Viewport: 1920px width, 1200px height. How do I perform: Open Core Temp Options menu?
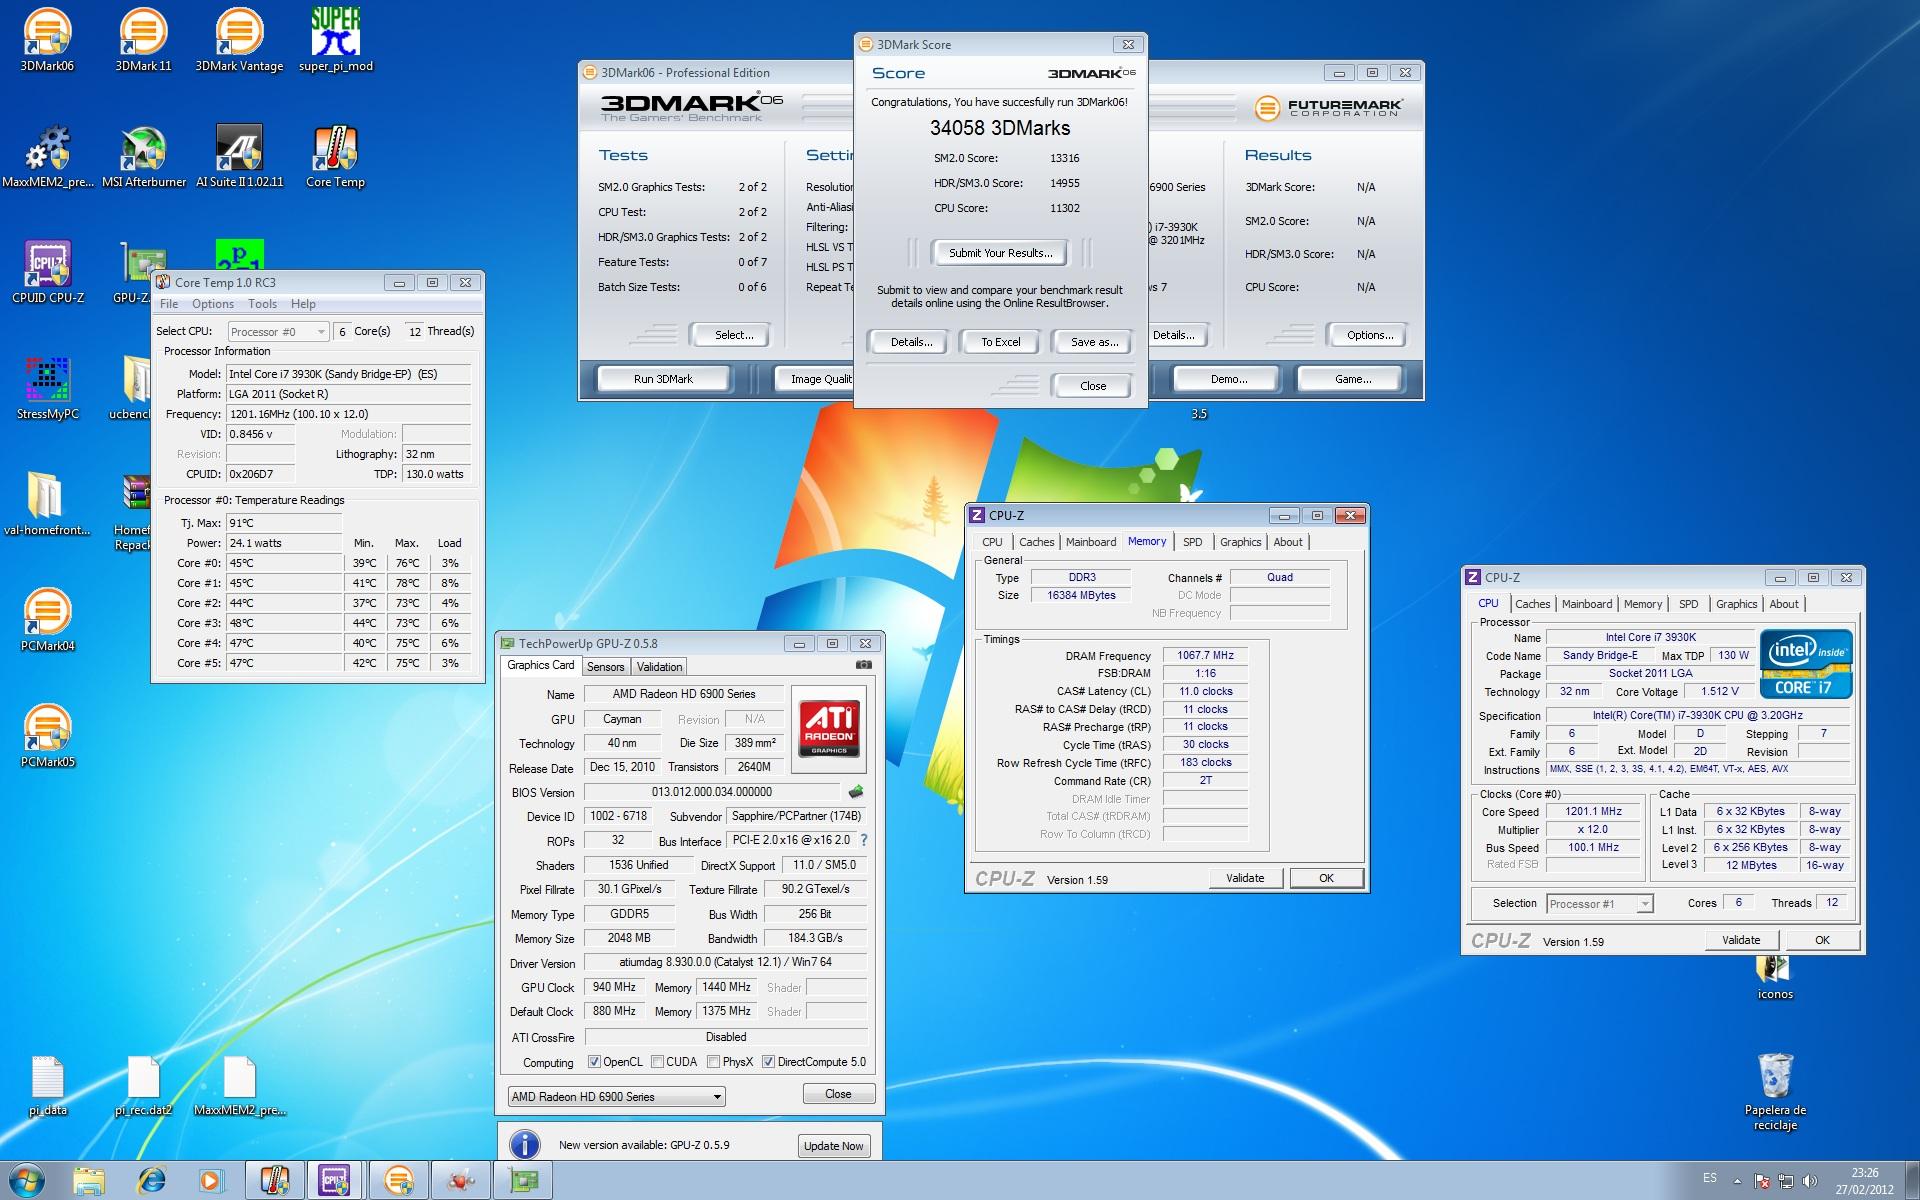[213, 304]
